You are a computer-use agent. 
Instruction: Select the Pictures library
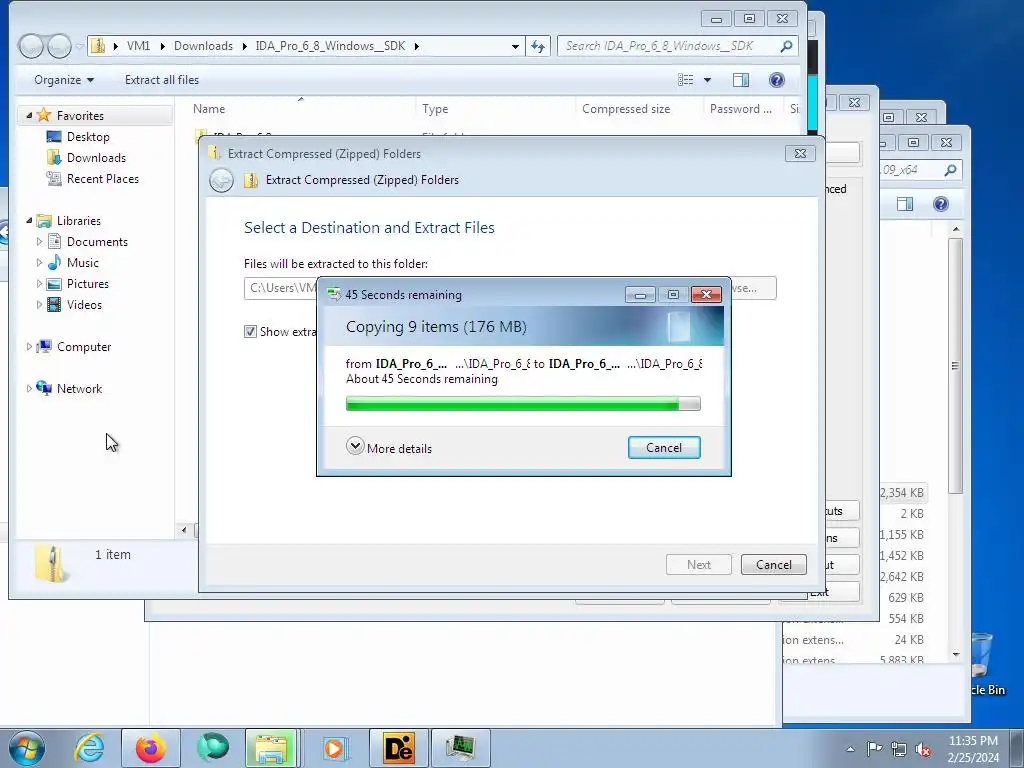click(x=88, y=283)
